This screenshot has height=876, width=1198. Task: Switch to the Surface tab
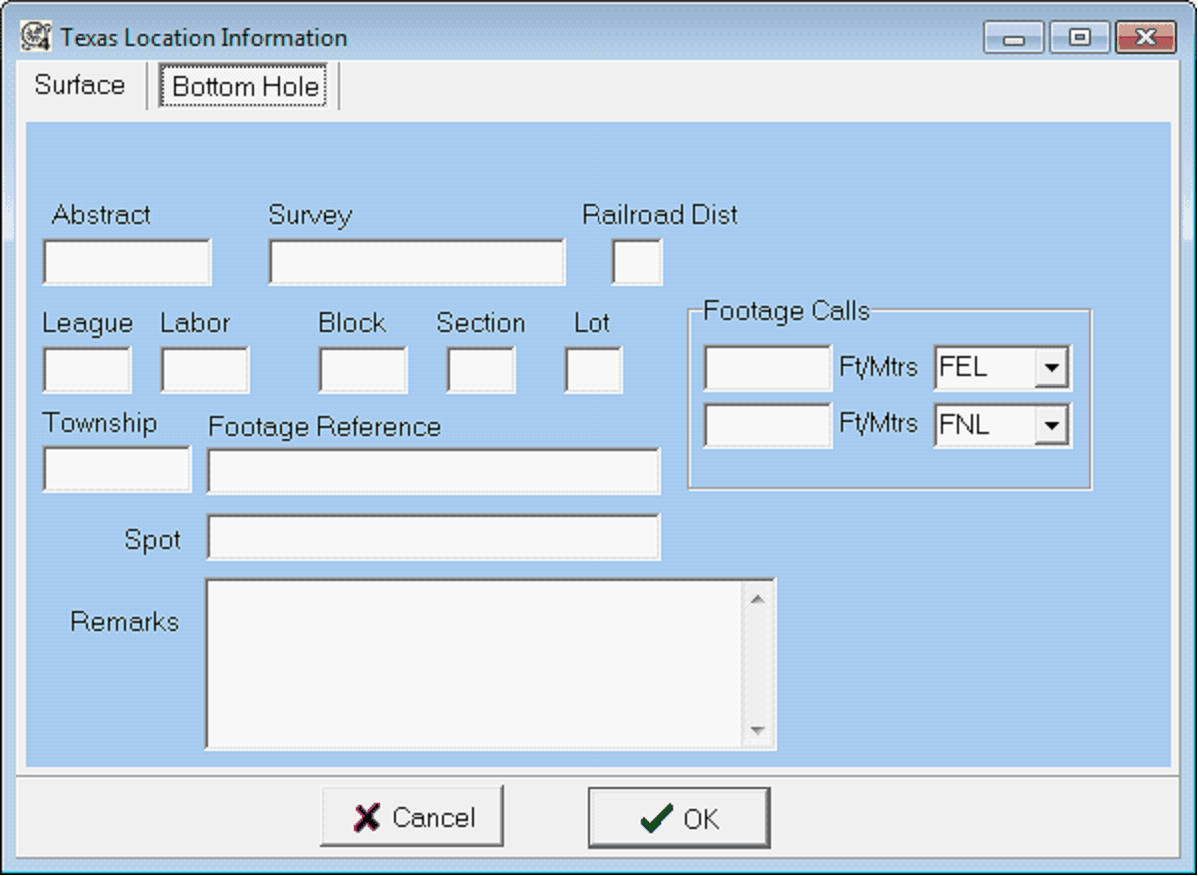[x=79, y=86]
